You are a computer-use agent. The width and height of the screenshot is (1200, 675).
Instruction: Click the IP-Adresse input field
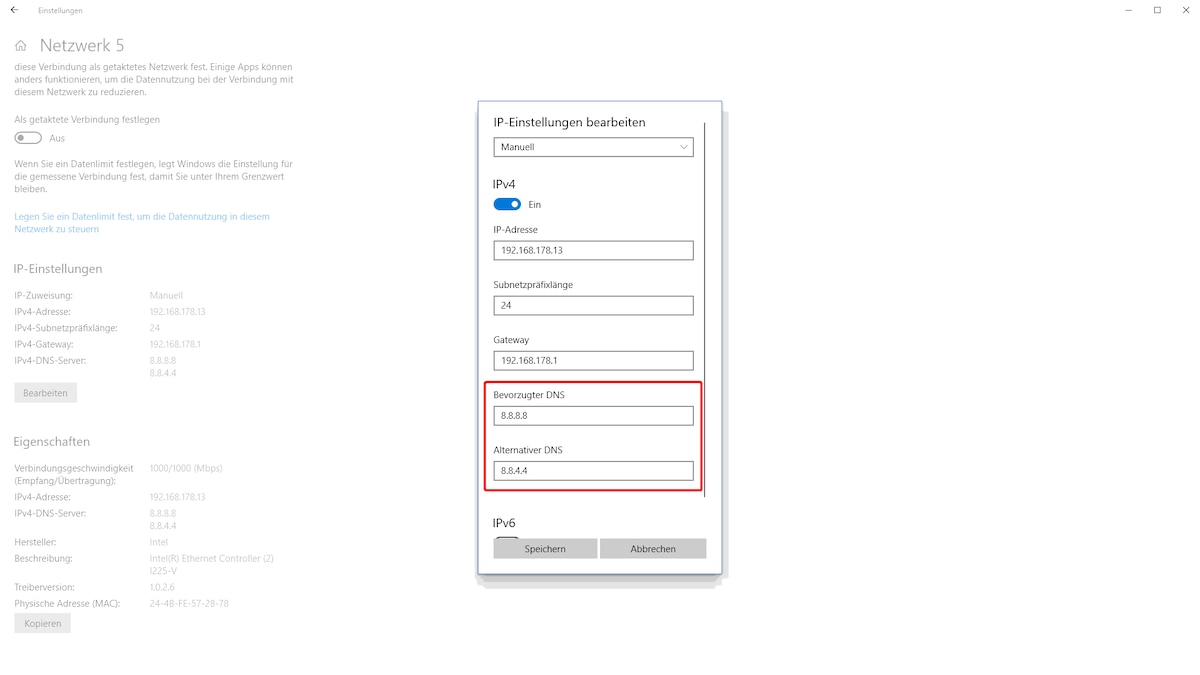(593, 250)
